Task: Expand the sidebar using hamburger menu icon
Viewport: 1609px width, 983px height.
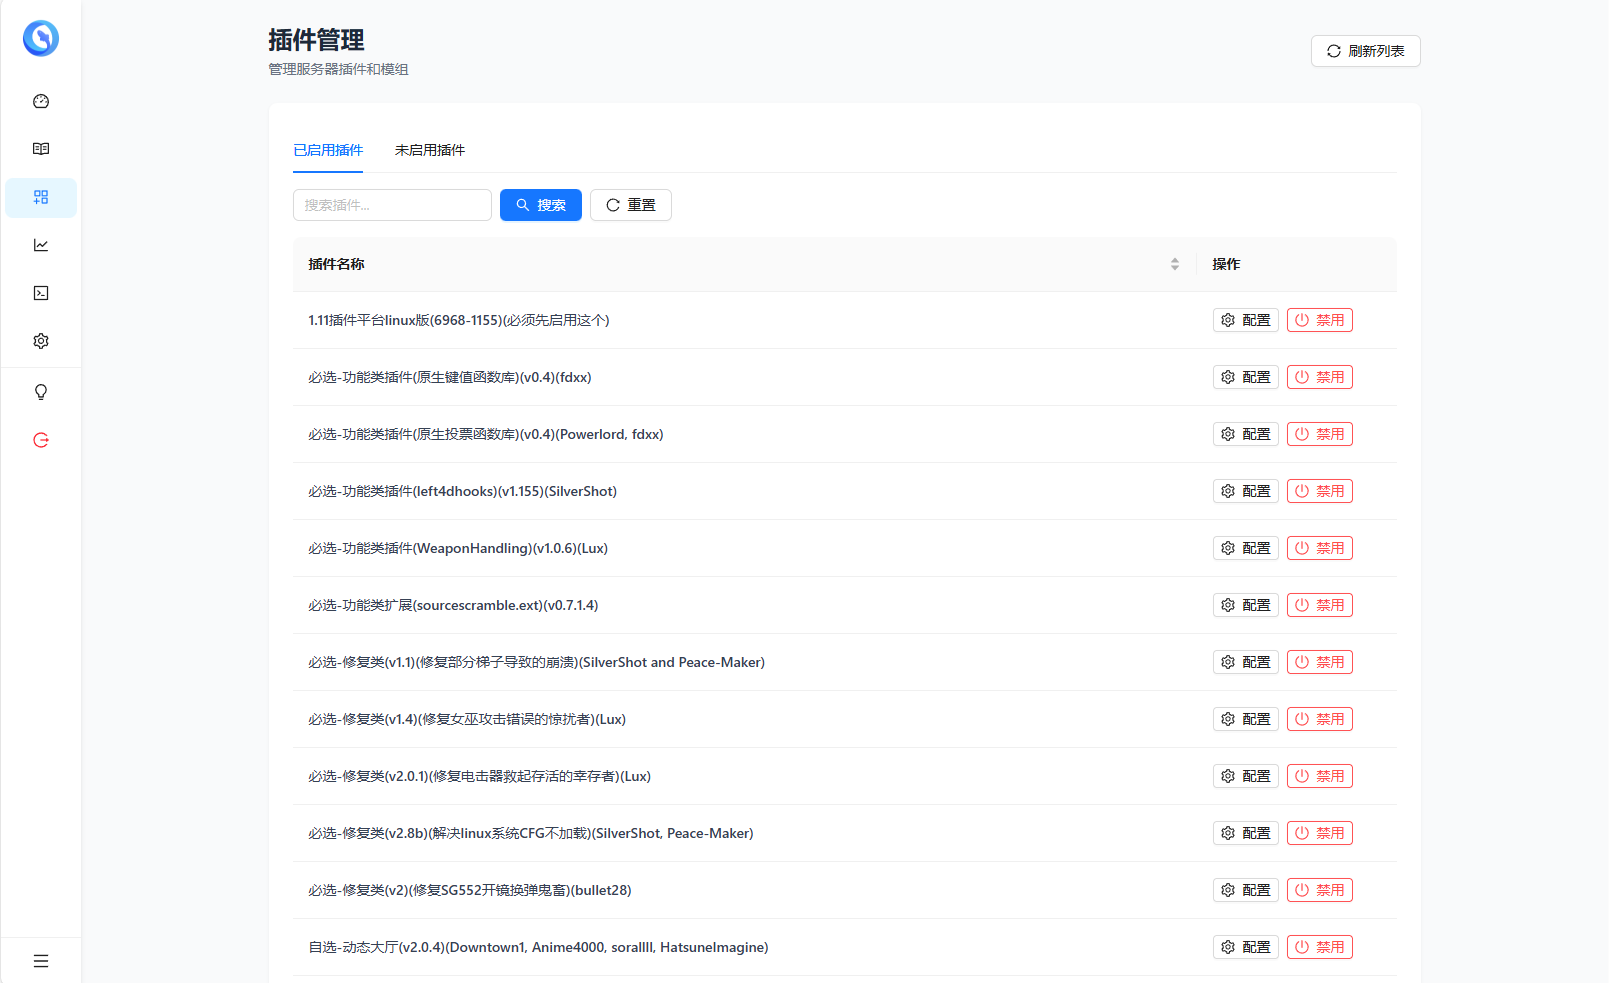Action: pyautogui.click(x=41, y=961)
